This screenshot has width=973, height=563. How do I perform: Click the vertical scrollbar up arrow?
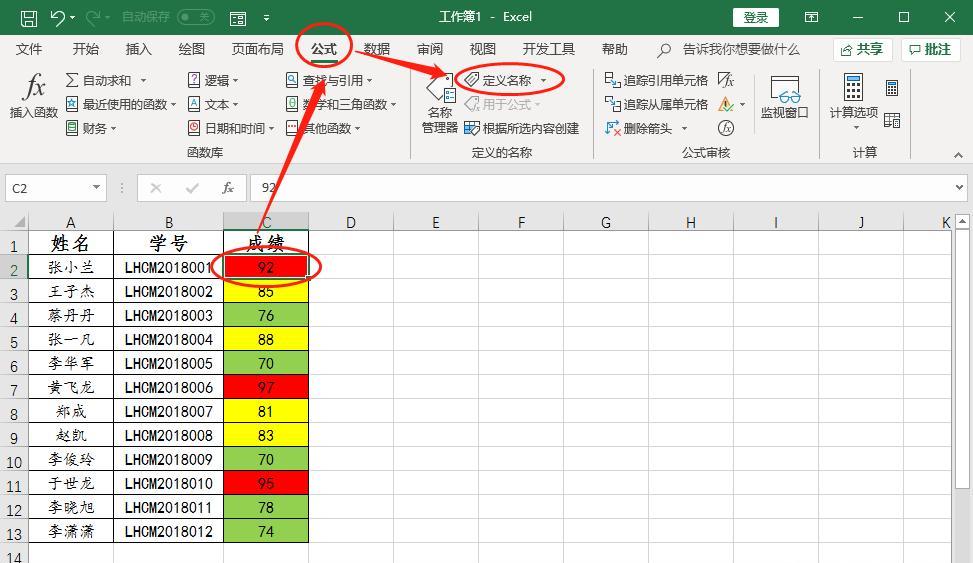click(962, 222)
